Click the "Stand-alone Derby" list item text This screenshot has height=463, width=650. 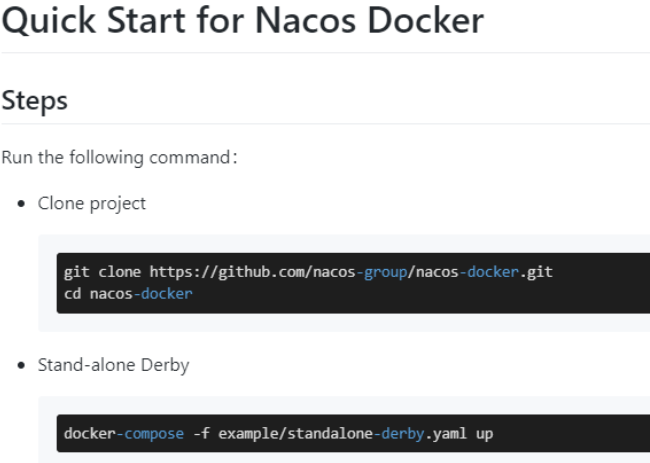pos(113,365)
